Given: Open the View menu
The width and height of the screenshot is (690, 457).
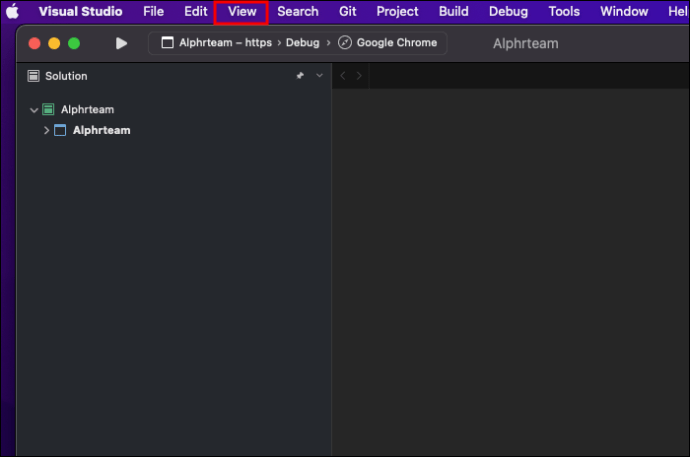Looking at the screenshot, I should pyautogui.click(x=242, y=11).
